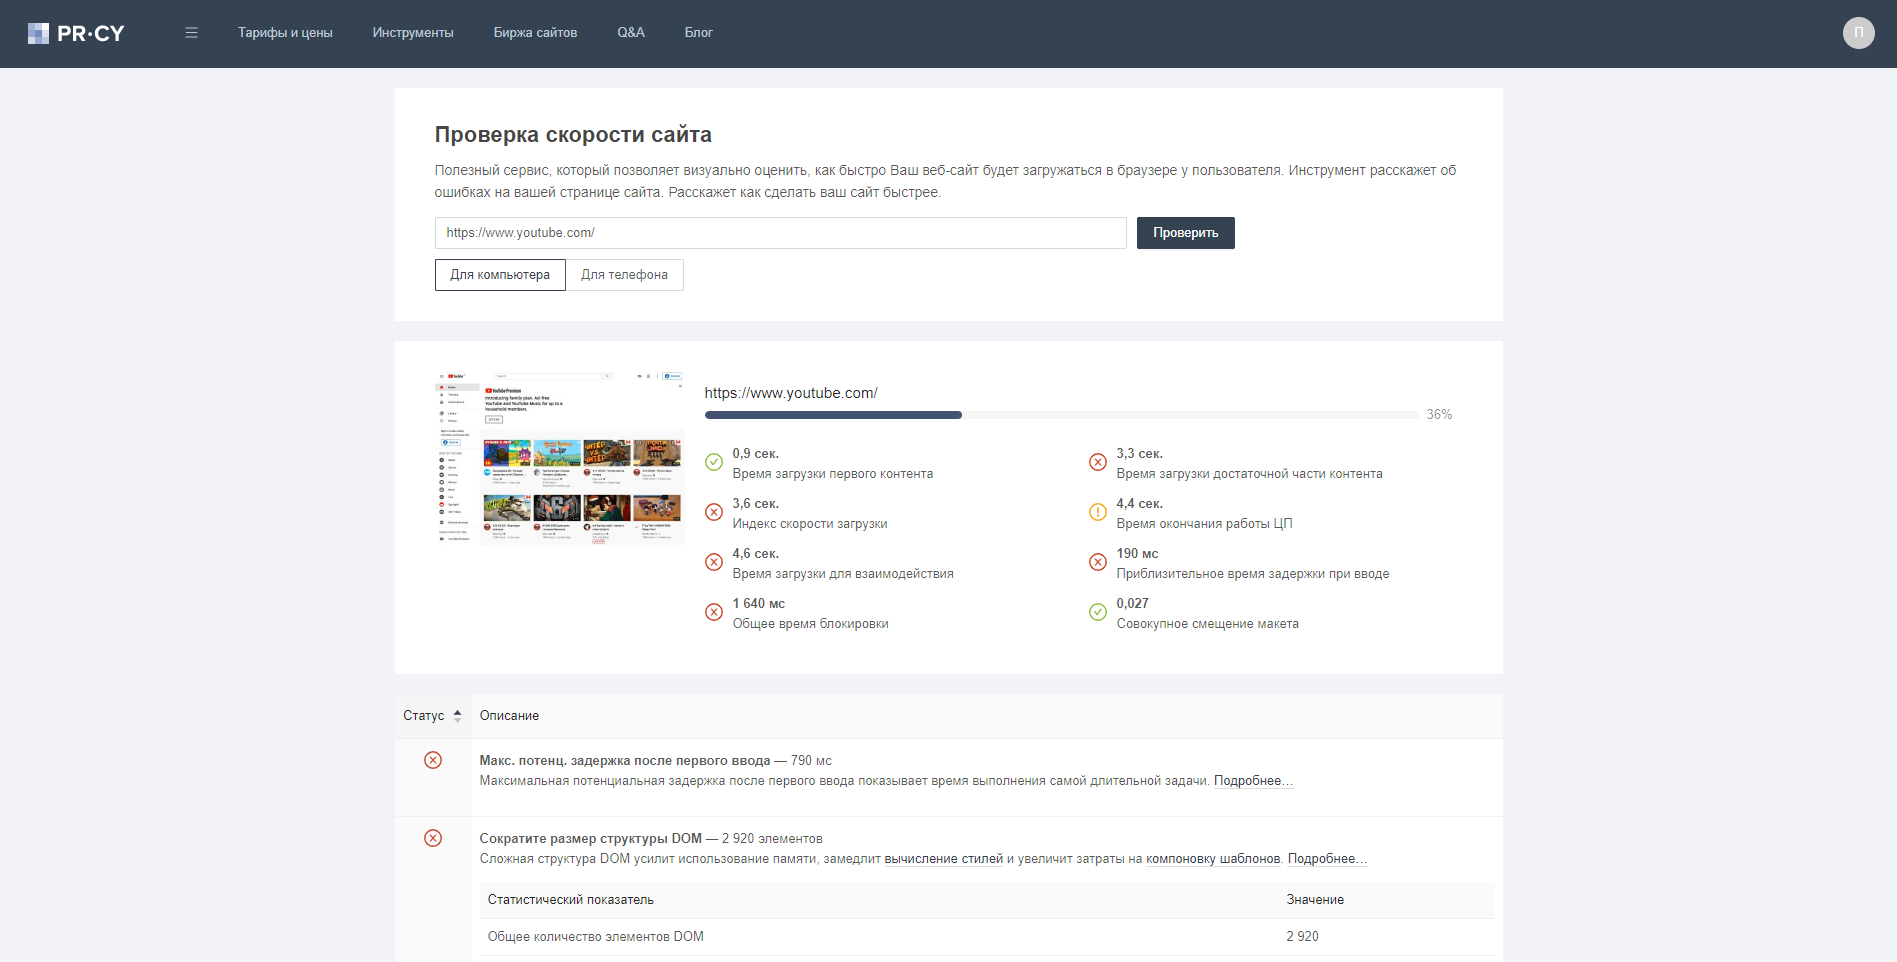Viewport: 1897px width, 962px height.
Task: Click the Время загрузки первого контента label
Action: coord(833,474)
